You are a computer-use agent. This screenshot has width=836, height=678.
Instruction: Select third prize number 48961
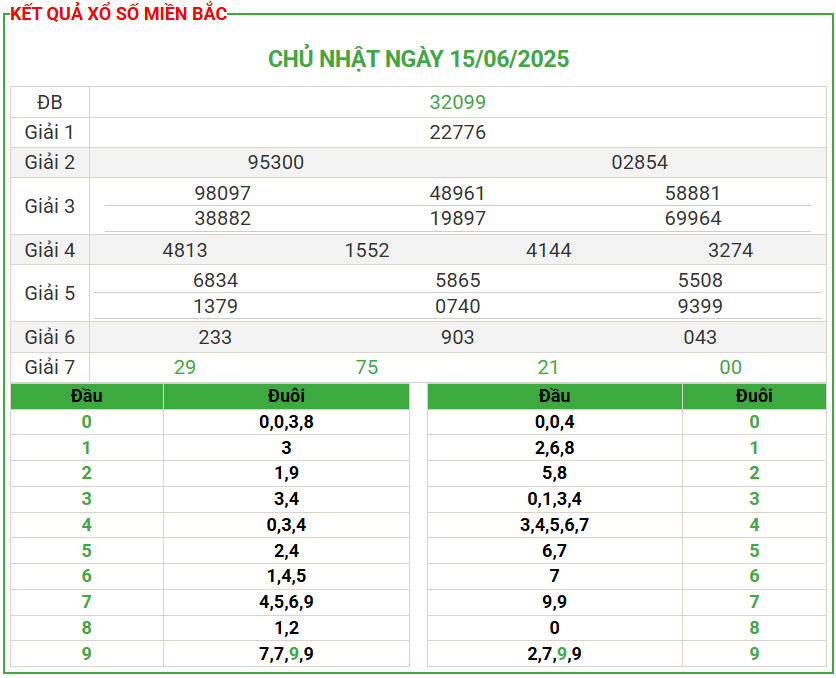pos(457,193)
